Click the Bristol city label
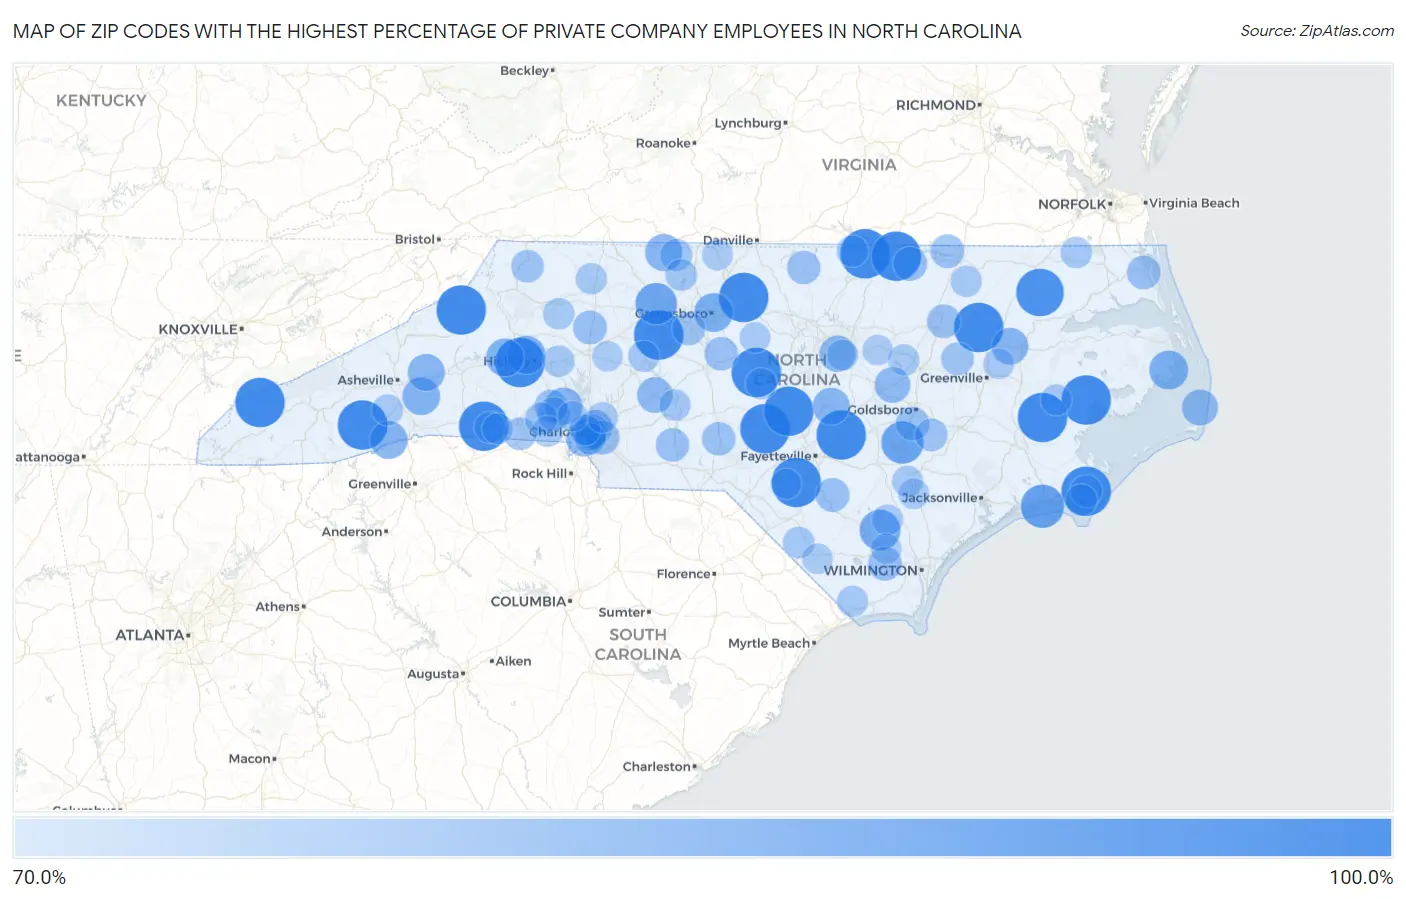Viewport: 1406px width, 899px height. coord(417,239)
